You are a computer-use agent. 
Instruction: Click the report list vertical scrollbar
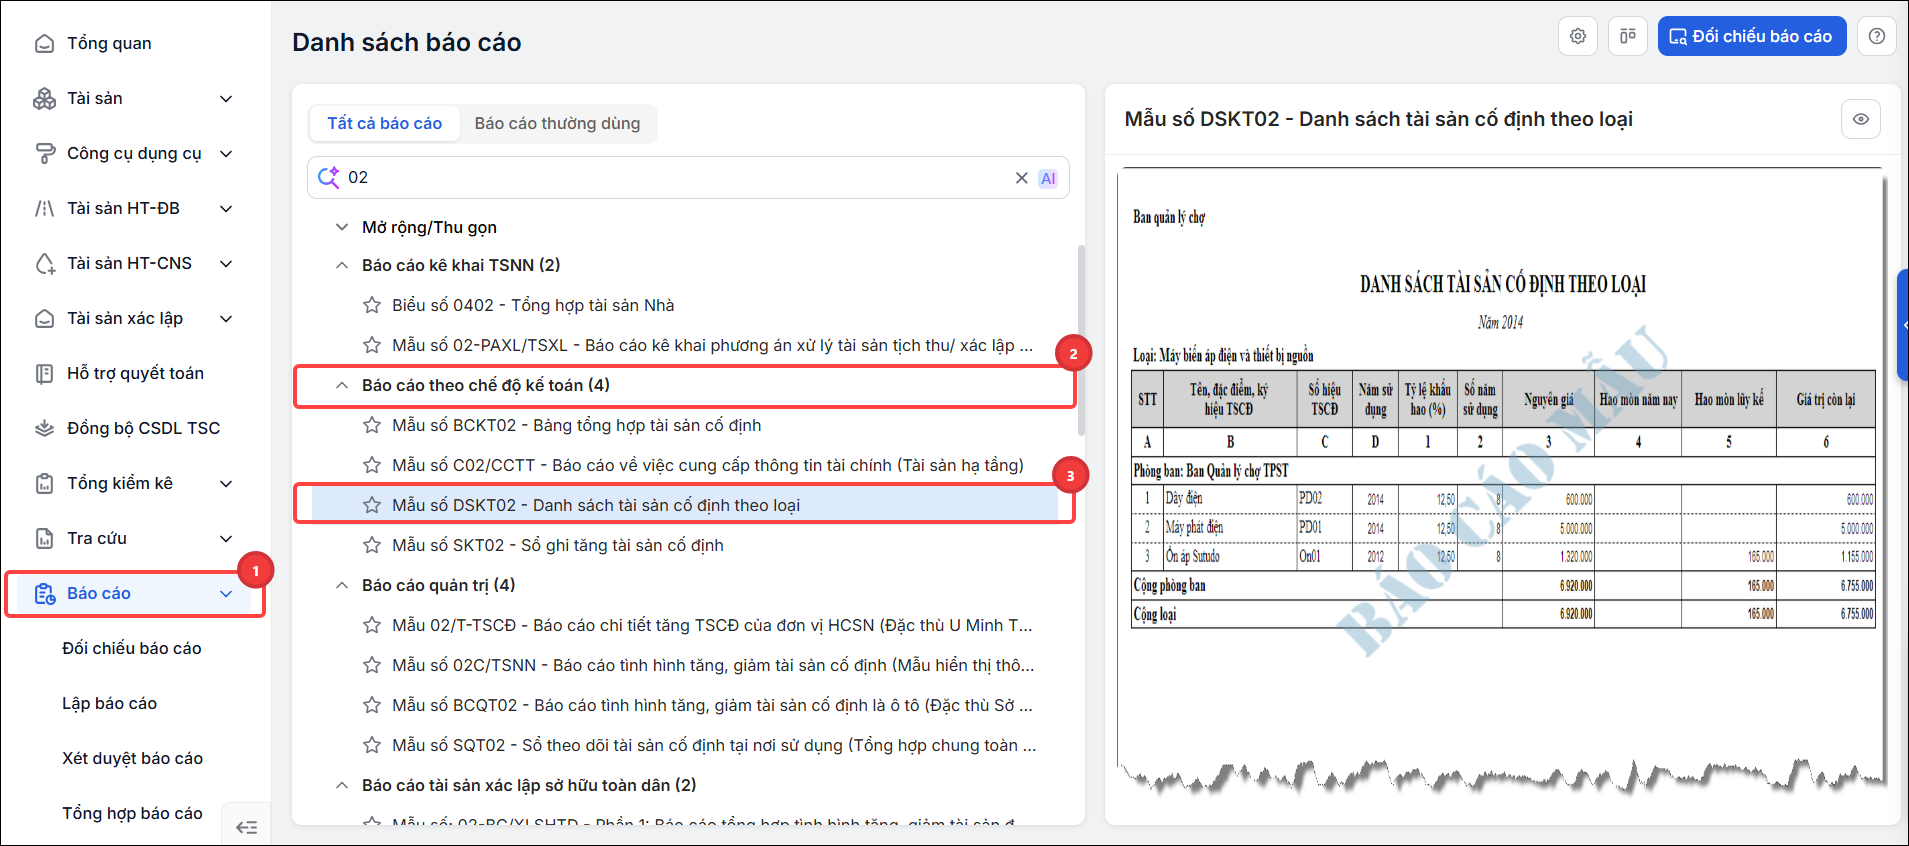click(1081, 340)
